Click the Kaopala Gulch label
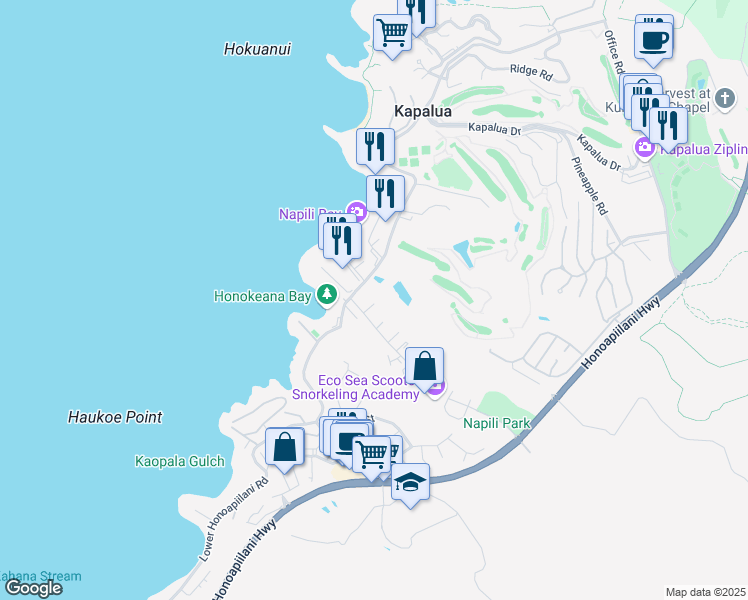This screenshot has height=600, width=748. coord(174,461)
